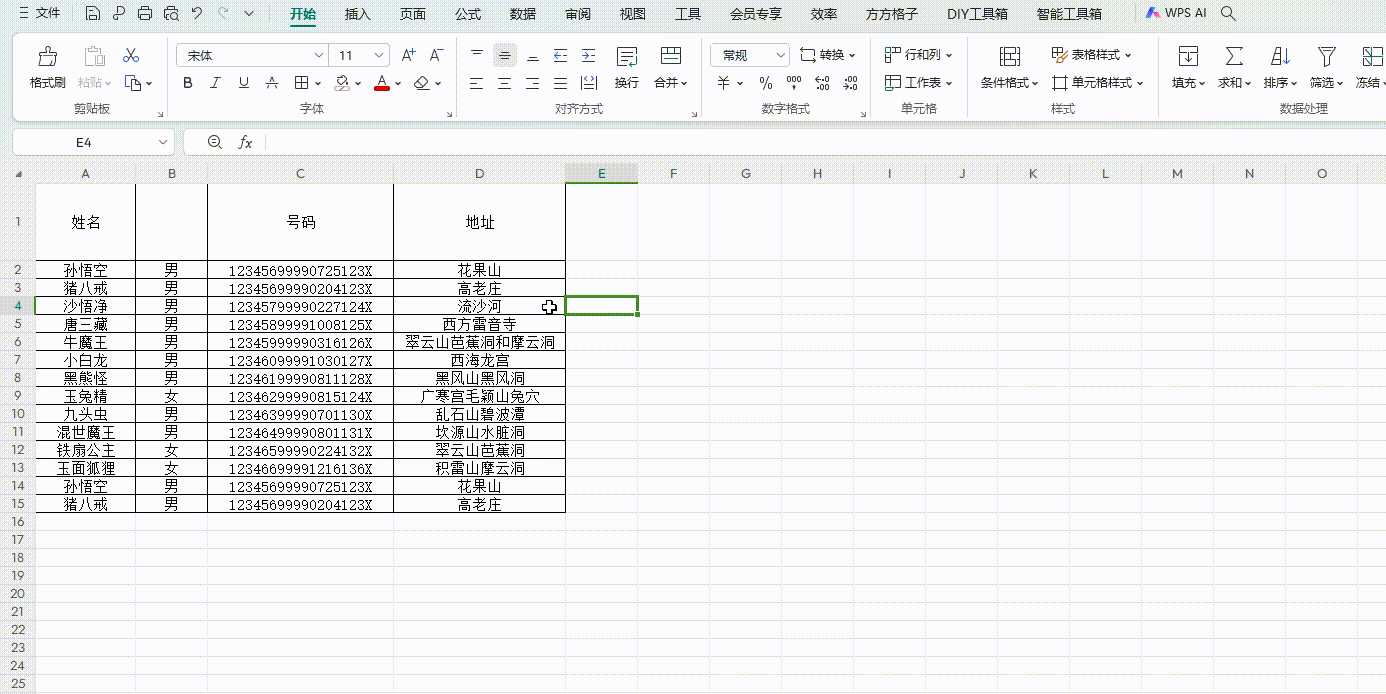
Task: Click the Cut scissors icon
Action: 131,55
